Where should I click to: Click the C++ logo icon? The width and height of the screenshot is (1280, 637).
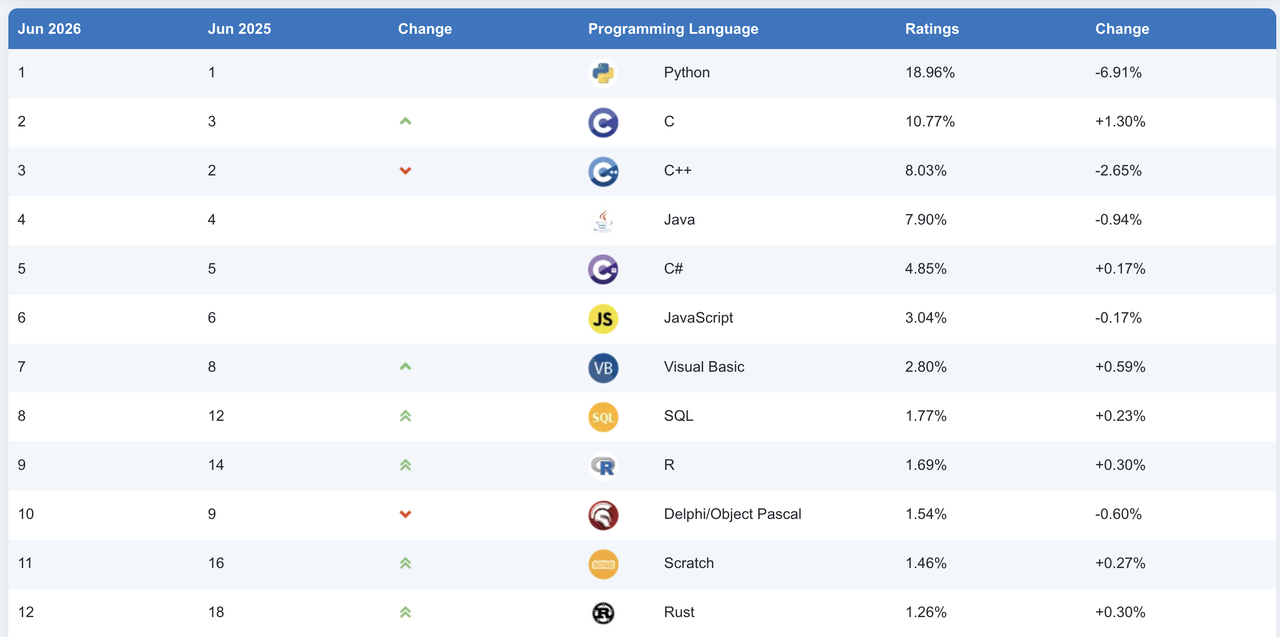click(603, 171)
